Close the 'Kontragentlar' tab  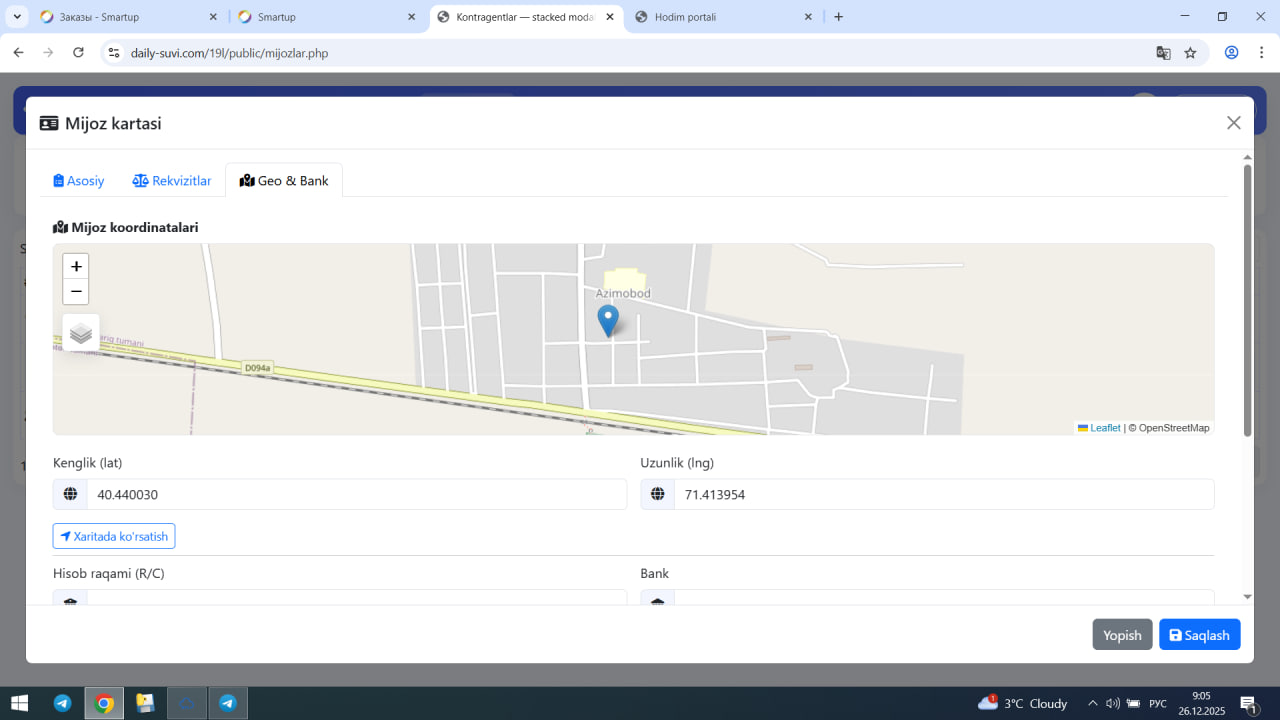click(610, 17)
